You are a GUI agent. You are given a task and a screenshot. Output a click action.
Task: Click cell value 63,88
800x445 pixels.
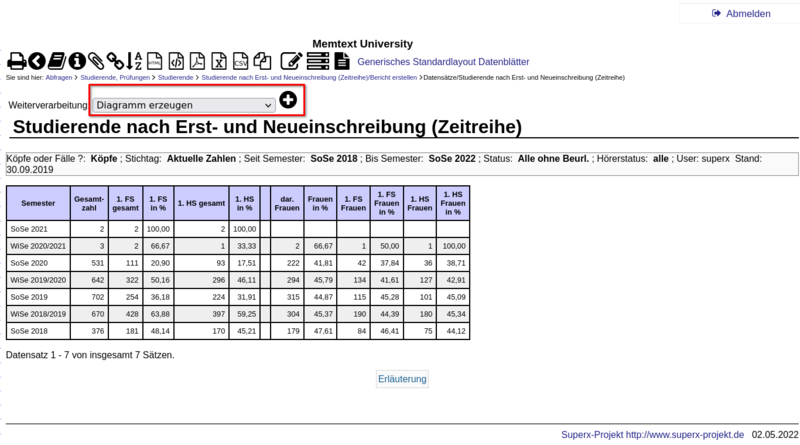click(x=160, y=314)
